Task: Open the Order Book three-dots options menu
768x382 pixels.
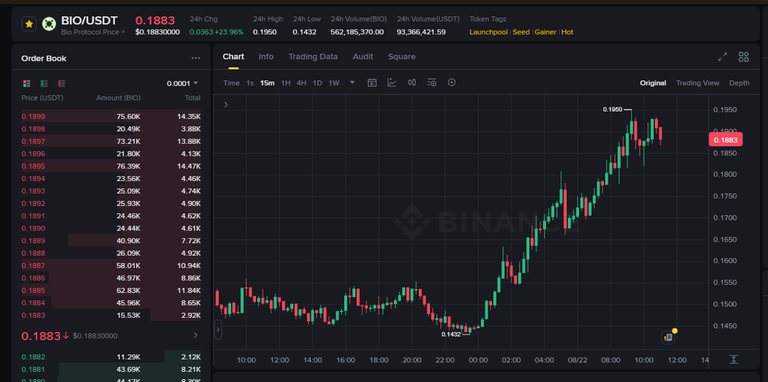Action: click(x=195, y=58)
